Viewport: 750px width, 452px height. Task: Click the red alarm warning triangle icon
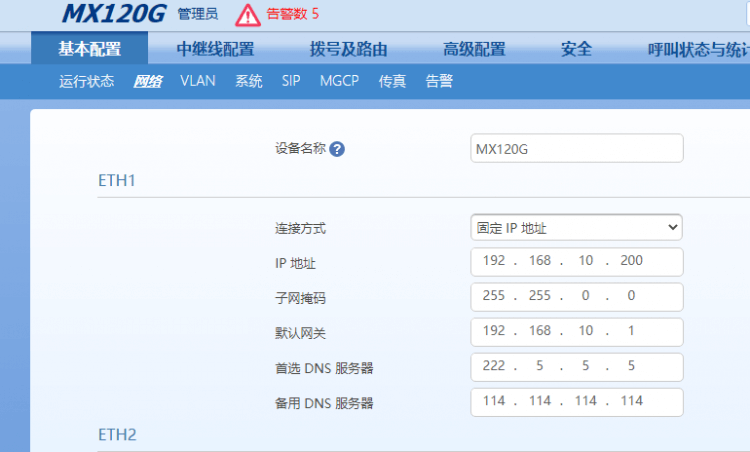click(x=247, y=15)
